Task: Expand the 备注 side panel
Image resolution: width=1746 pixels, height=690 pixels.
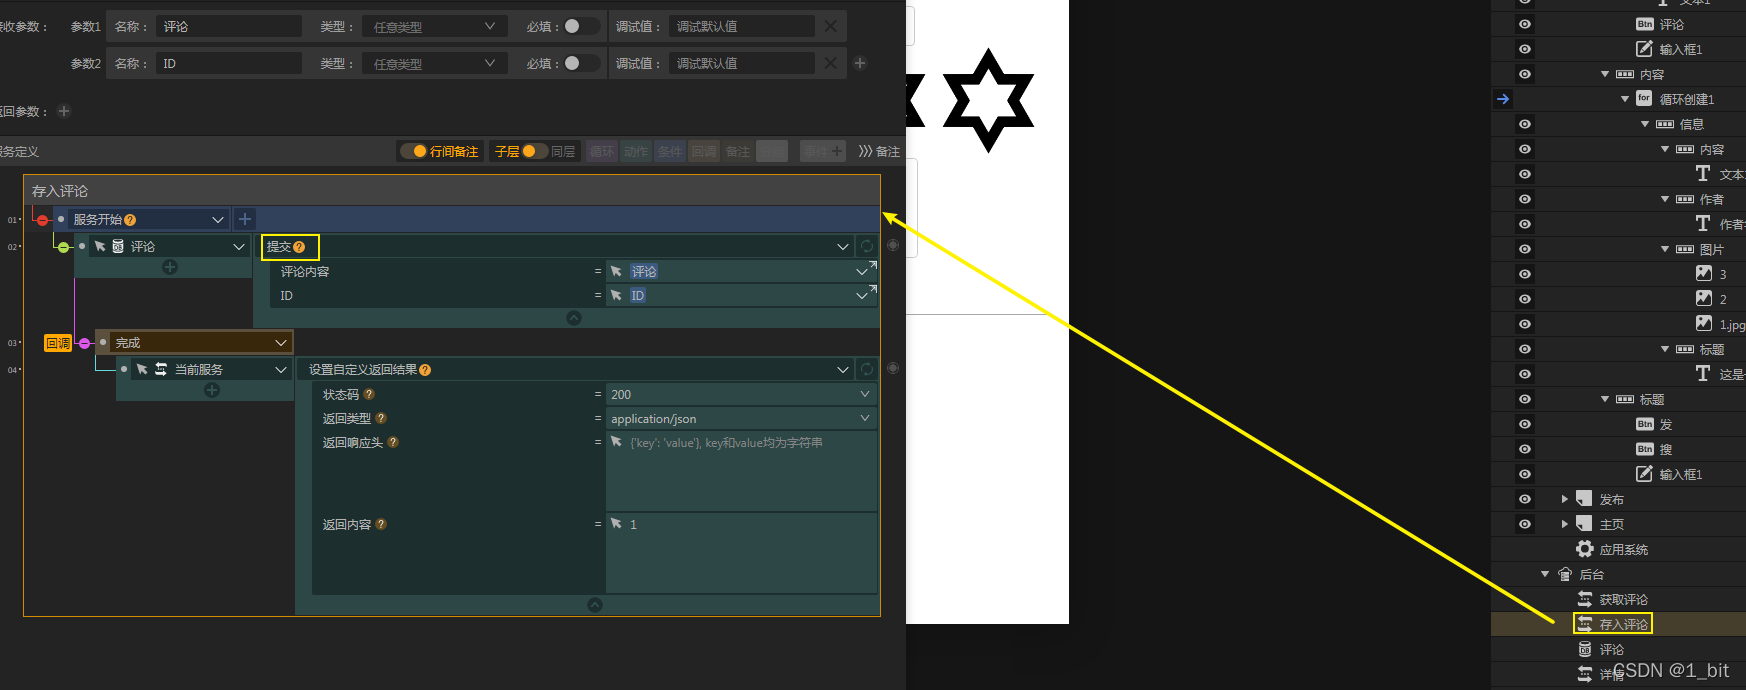Action: 878,151
